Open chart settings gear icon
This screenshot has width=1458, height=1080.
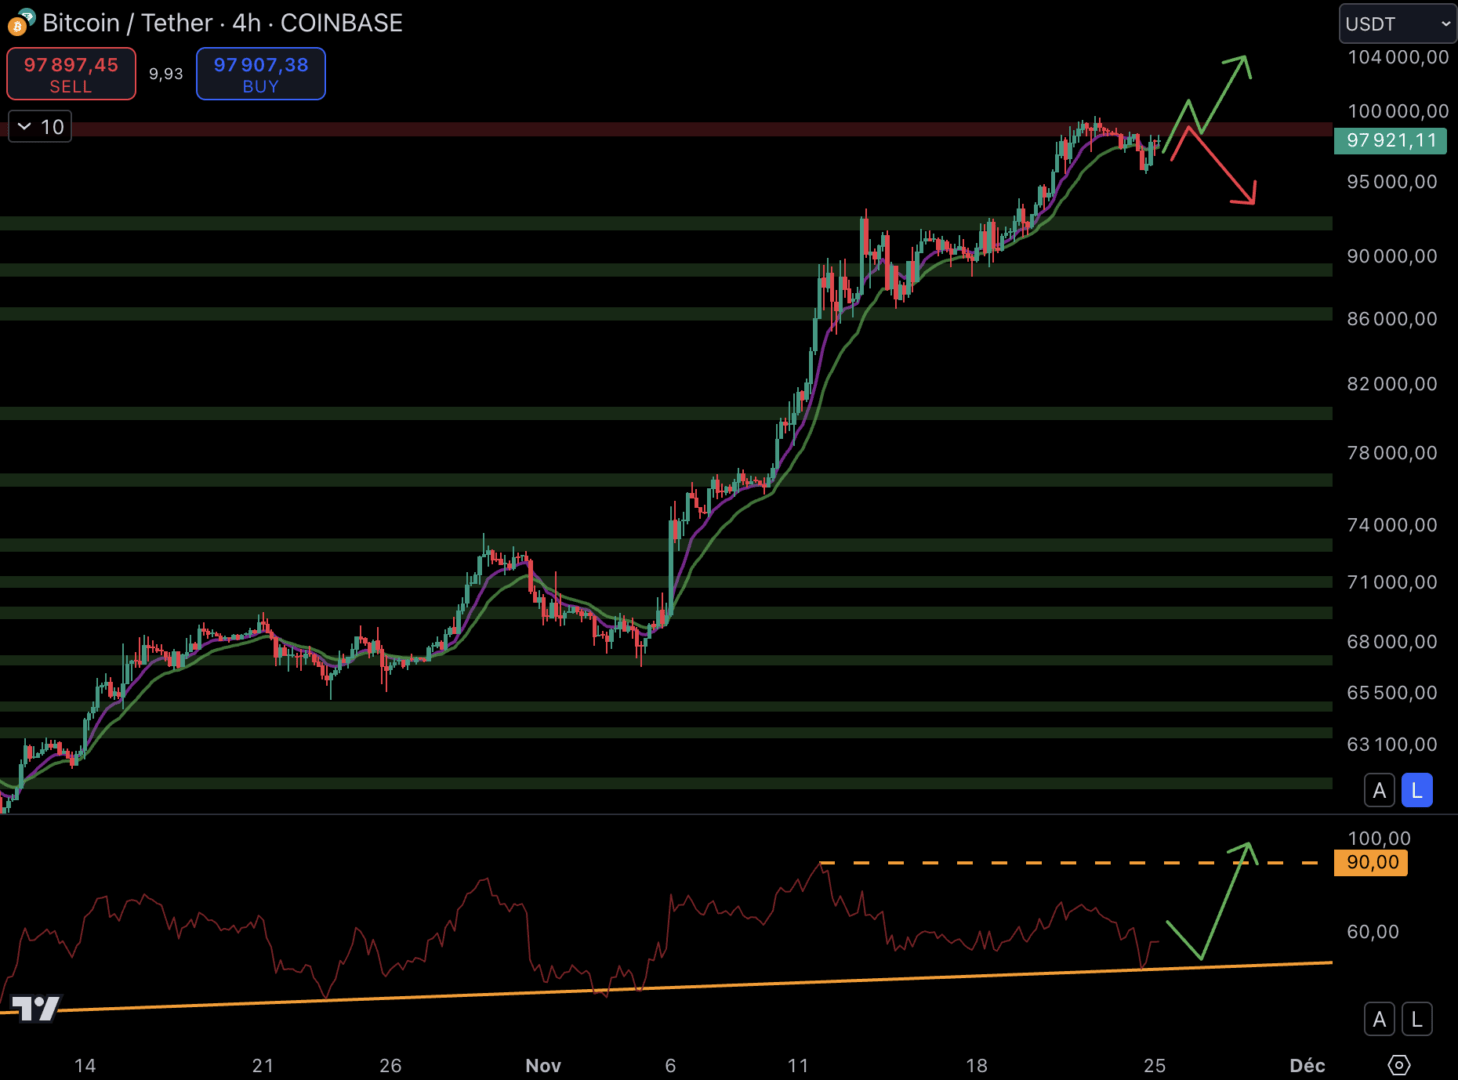coord(1399,1065)
